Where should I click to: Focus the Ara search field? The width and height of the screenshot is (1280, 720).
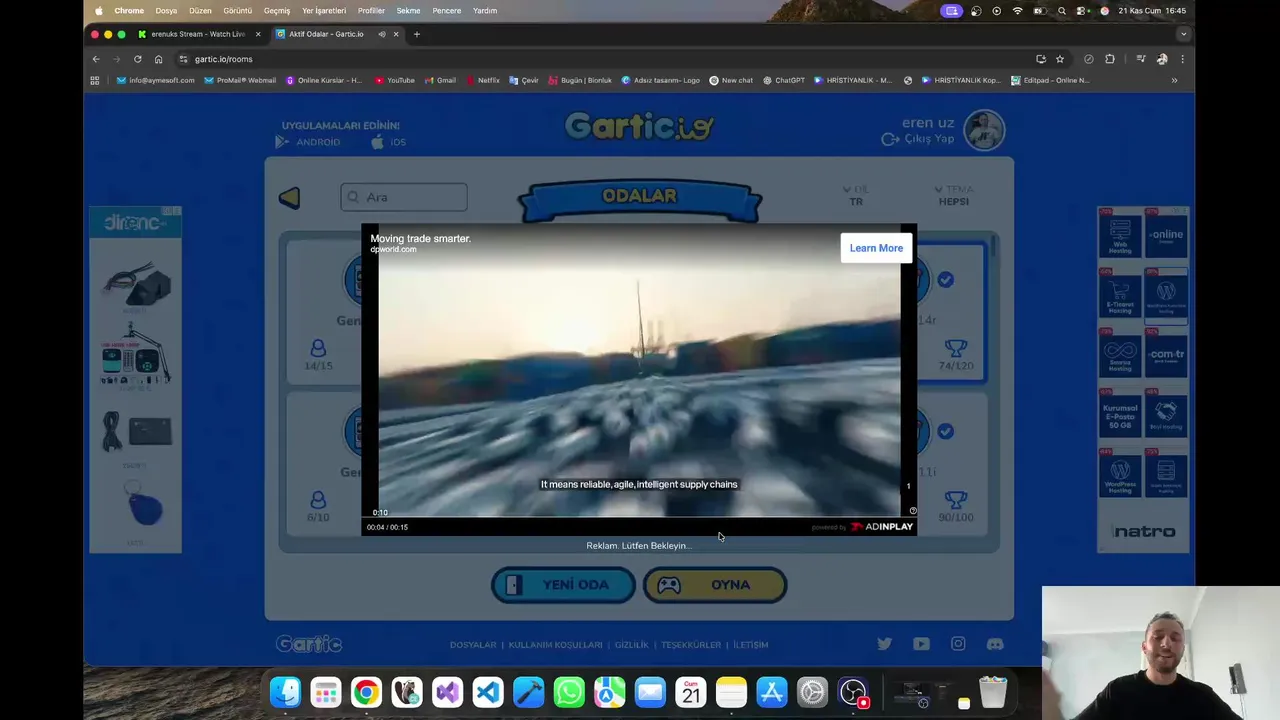pos(404,197)
